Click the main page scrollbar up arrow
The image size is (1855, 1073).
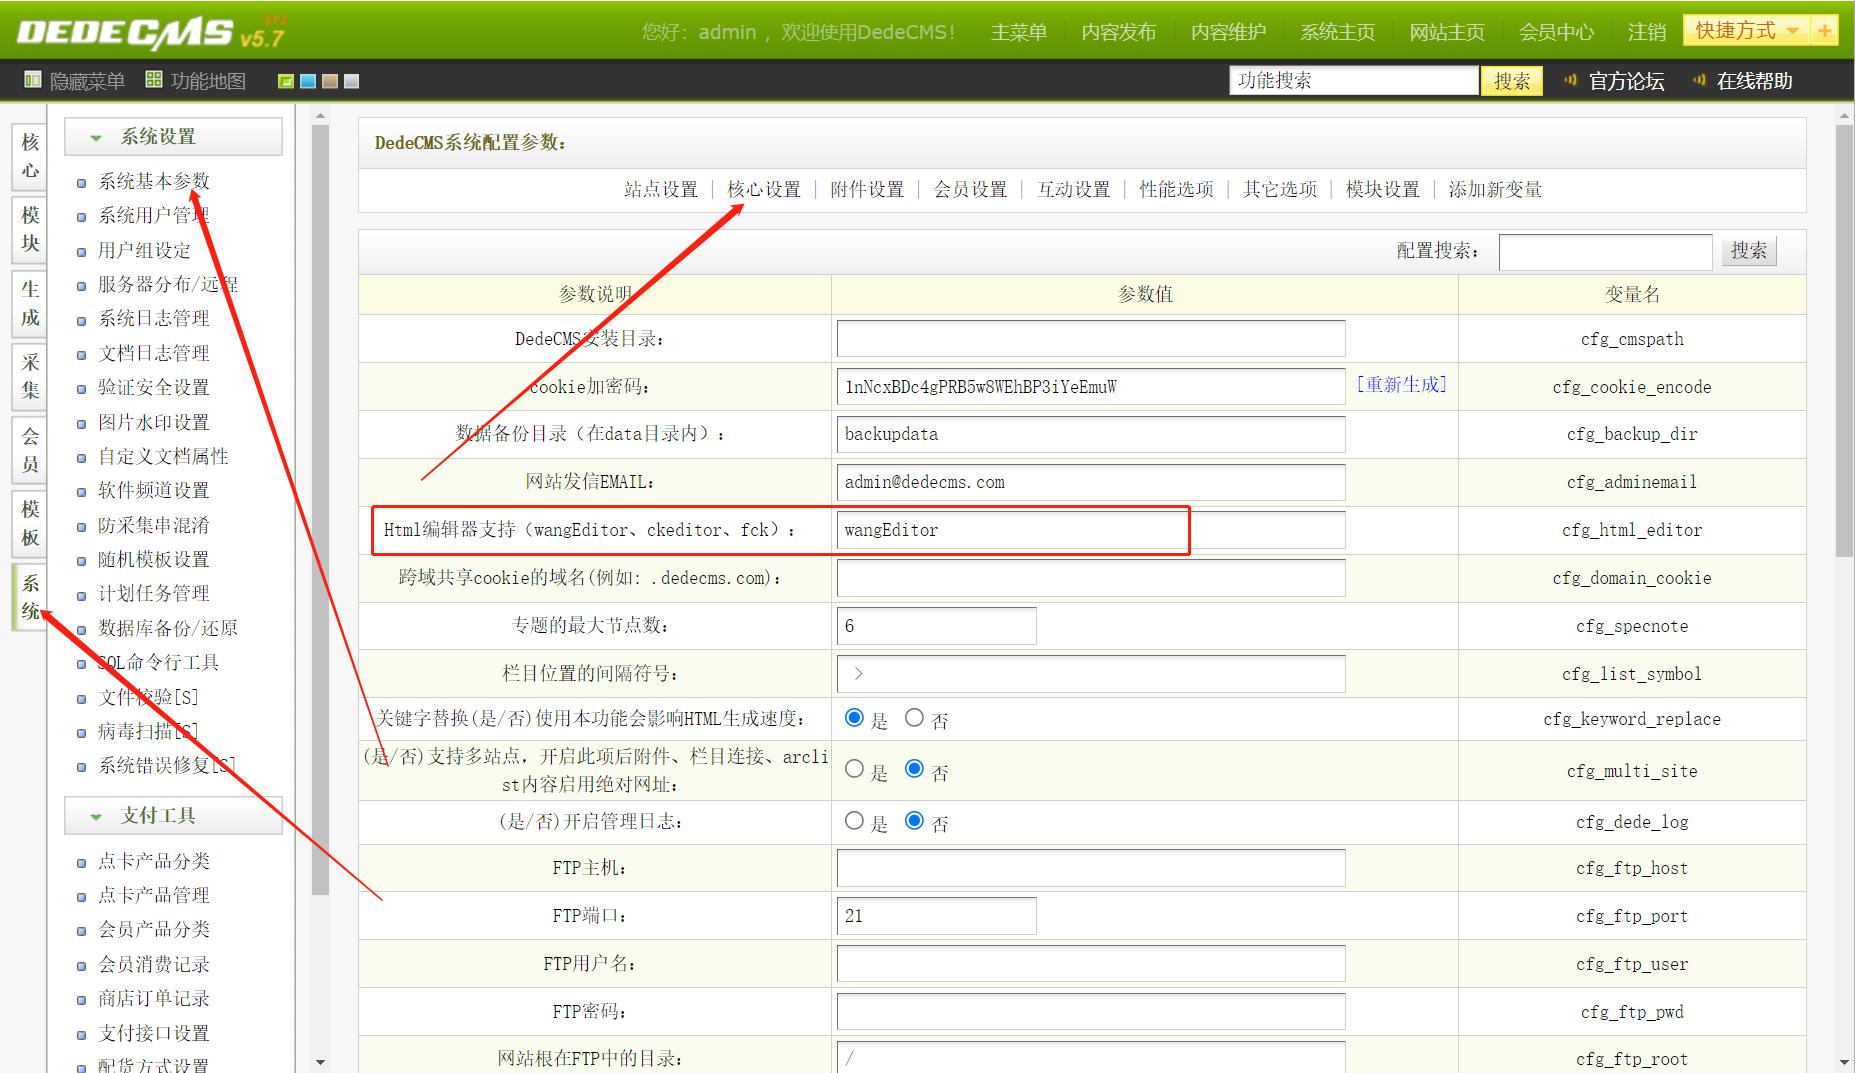click(x=1845, y=117)
